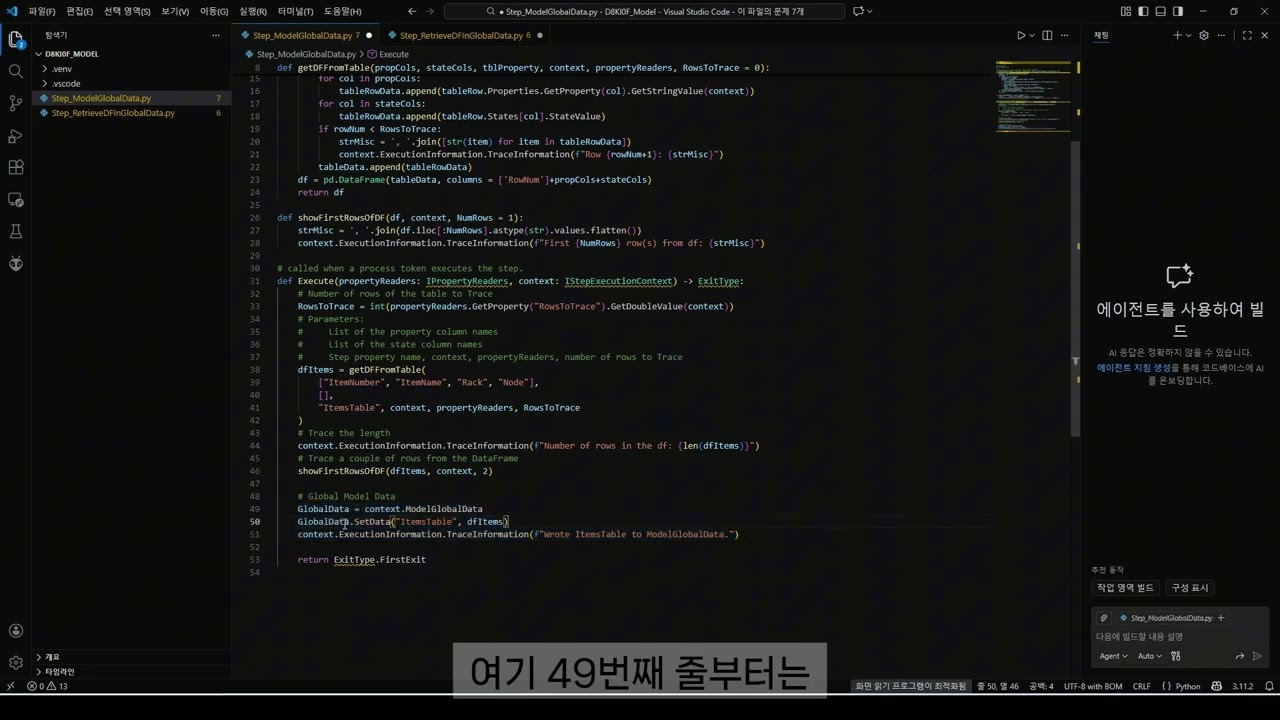Run the Python file with play button
This screenshot has height=720, width=1280.
1020,35
